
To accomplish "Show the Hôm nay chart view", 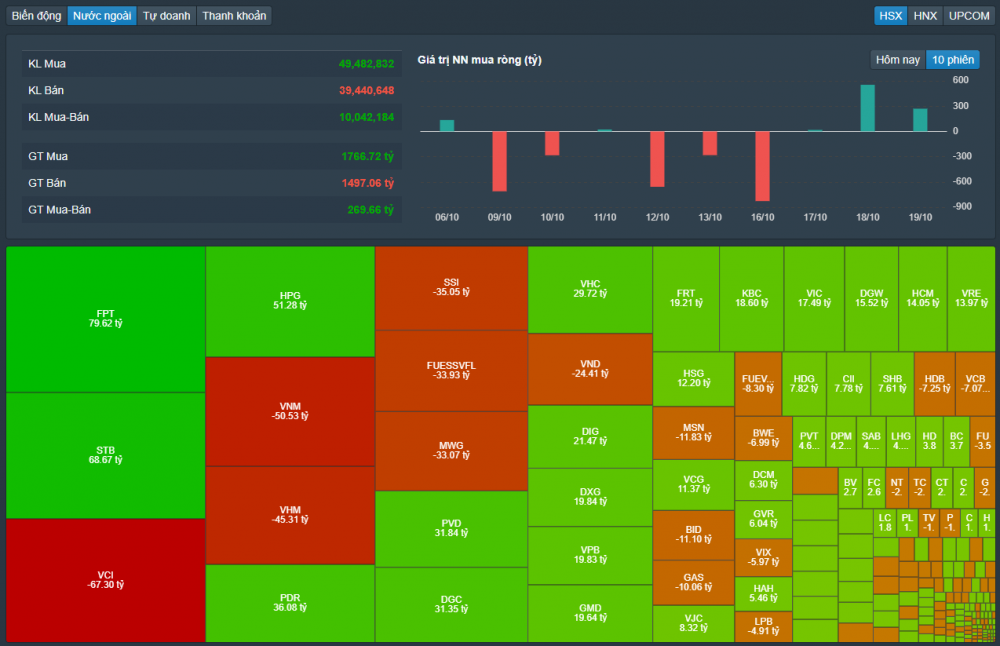I will click(897, 60).
